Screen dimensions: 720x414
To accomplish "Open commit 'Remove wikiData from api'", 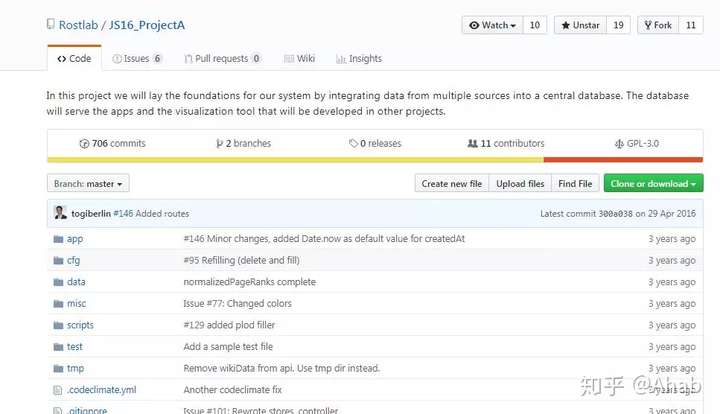I will tap(281, 368).
